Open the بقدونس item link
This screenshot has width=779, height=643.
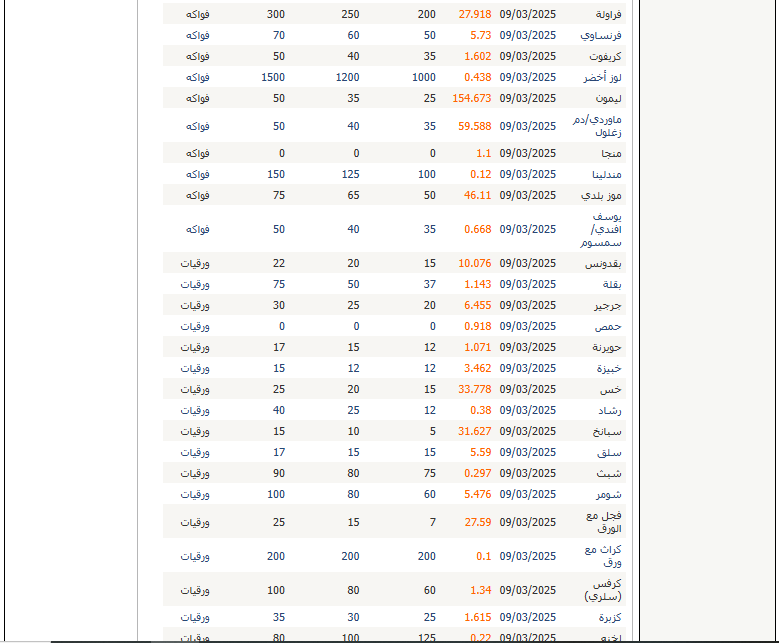pos(602,264)
